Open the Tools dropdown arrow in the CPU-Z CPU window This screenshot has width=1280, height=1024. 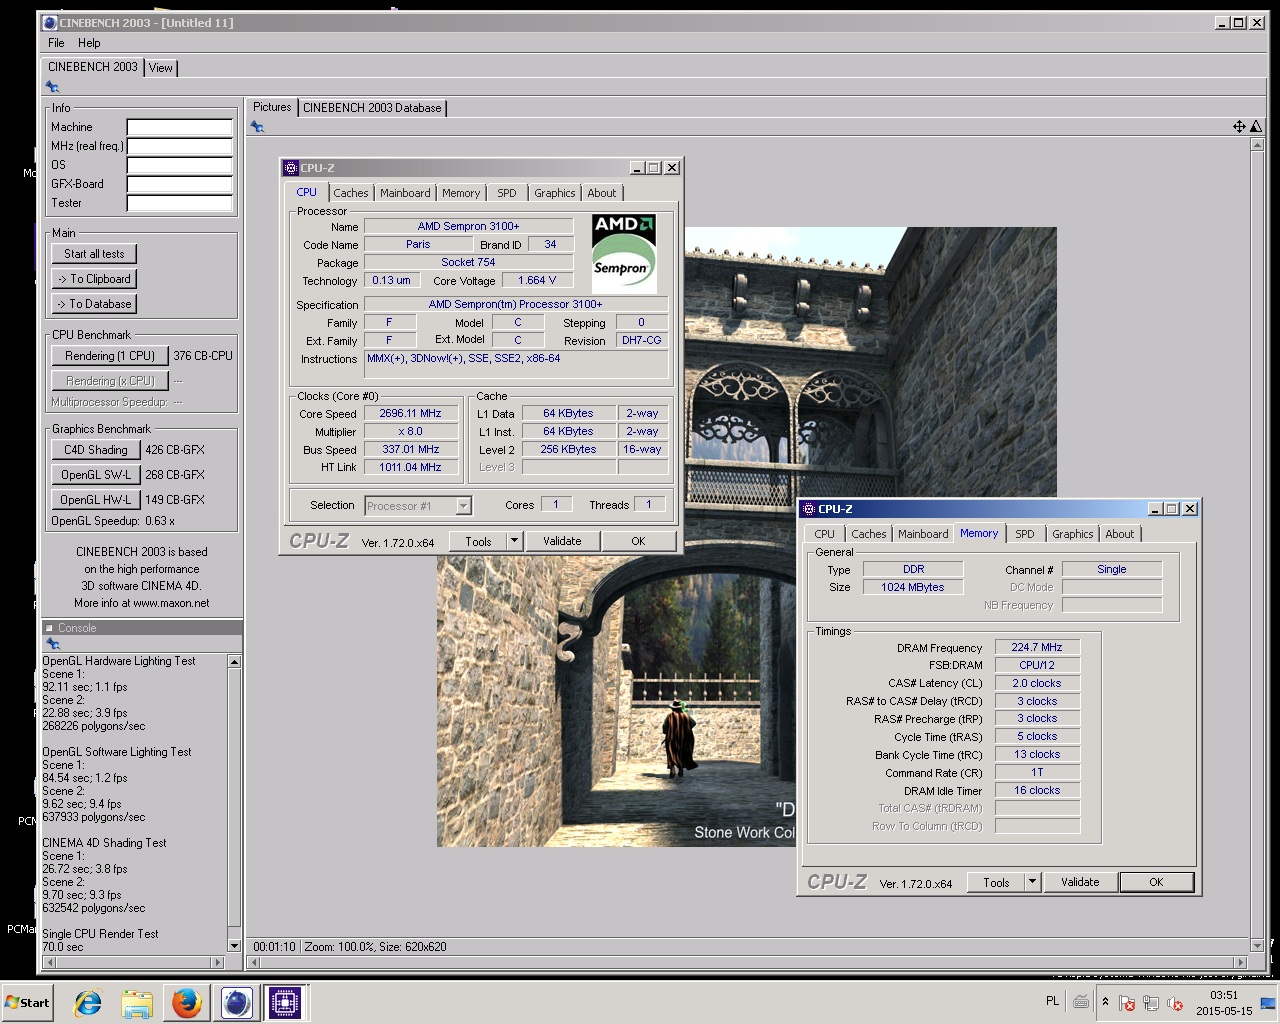[514, 541]
